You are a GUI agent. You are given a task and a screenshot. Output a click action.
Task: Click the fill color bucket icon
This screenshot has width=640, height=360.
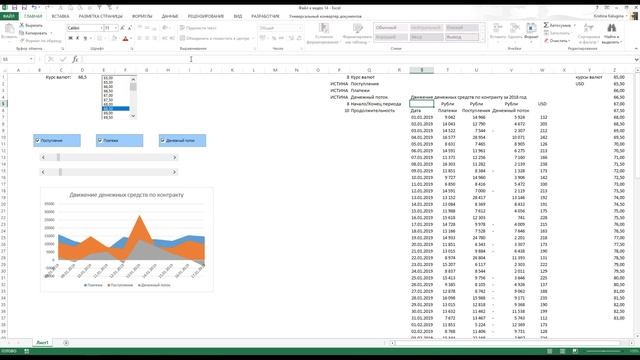[114, 38]
